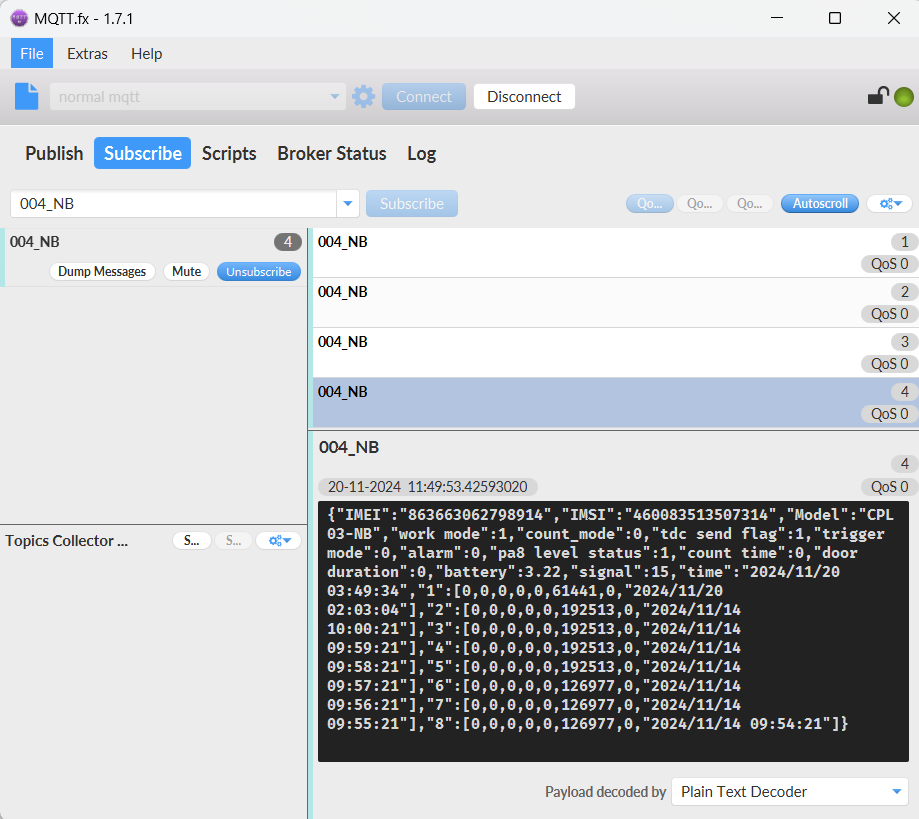Open the Log tab
The height and width of the screenshot is (819, 919).
tap(421, 153)
